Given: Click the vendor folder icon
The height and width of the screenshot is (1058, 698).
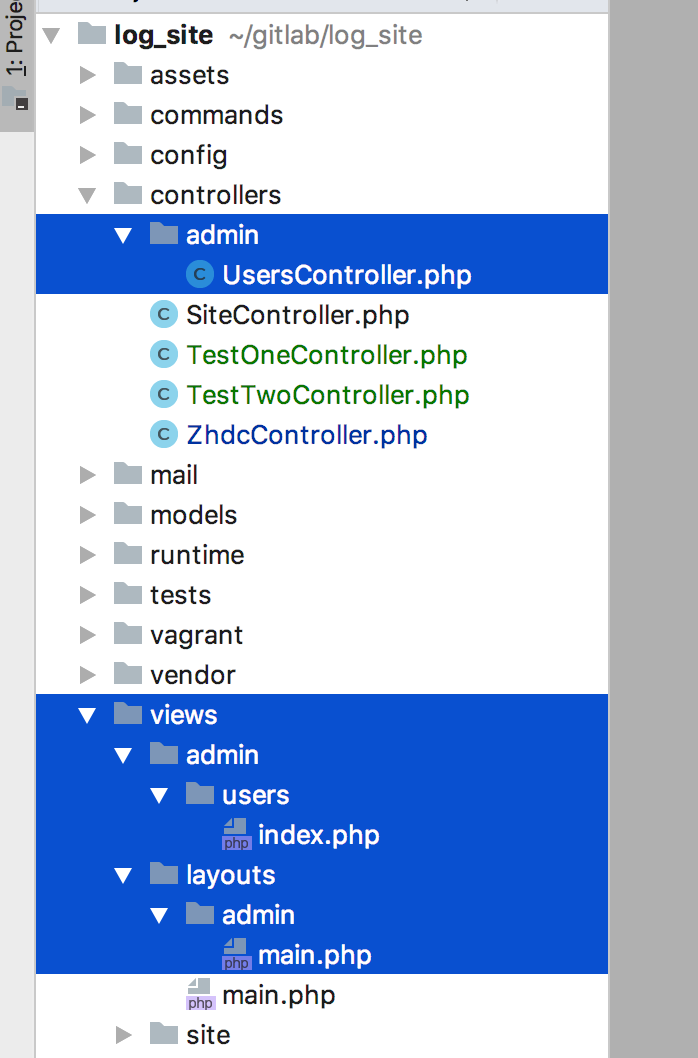Looking at the screenshot, I should tap(128, 674).
